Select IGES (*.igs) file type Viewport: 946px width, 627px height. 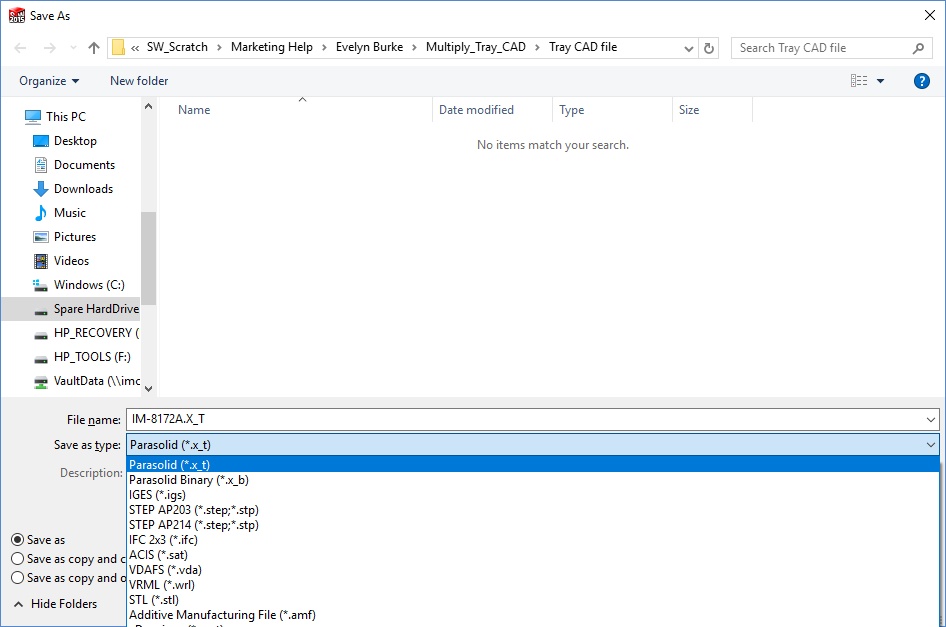pos(533,495)
